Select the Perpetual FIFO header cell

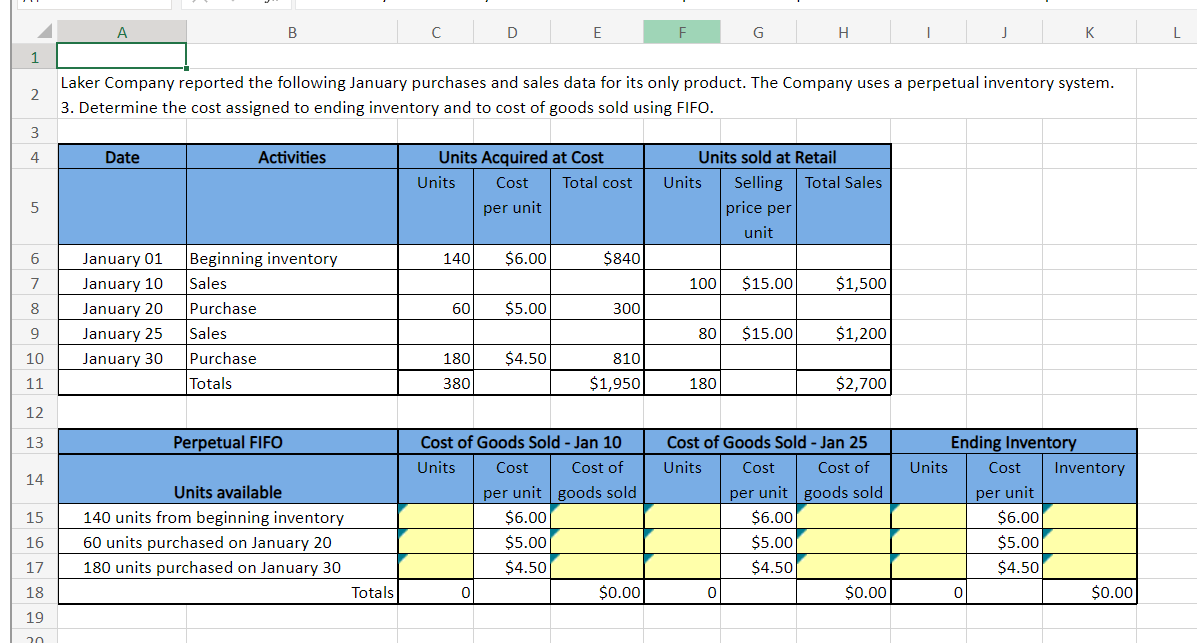(x=228, y=441)
